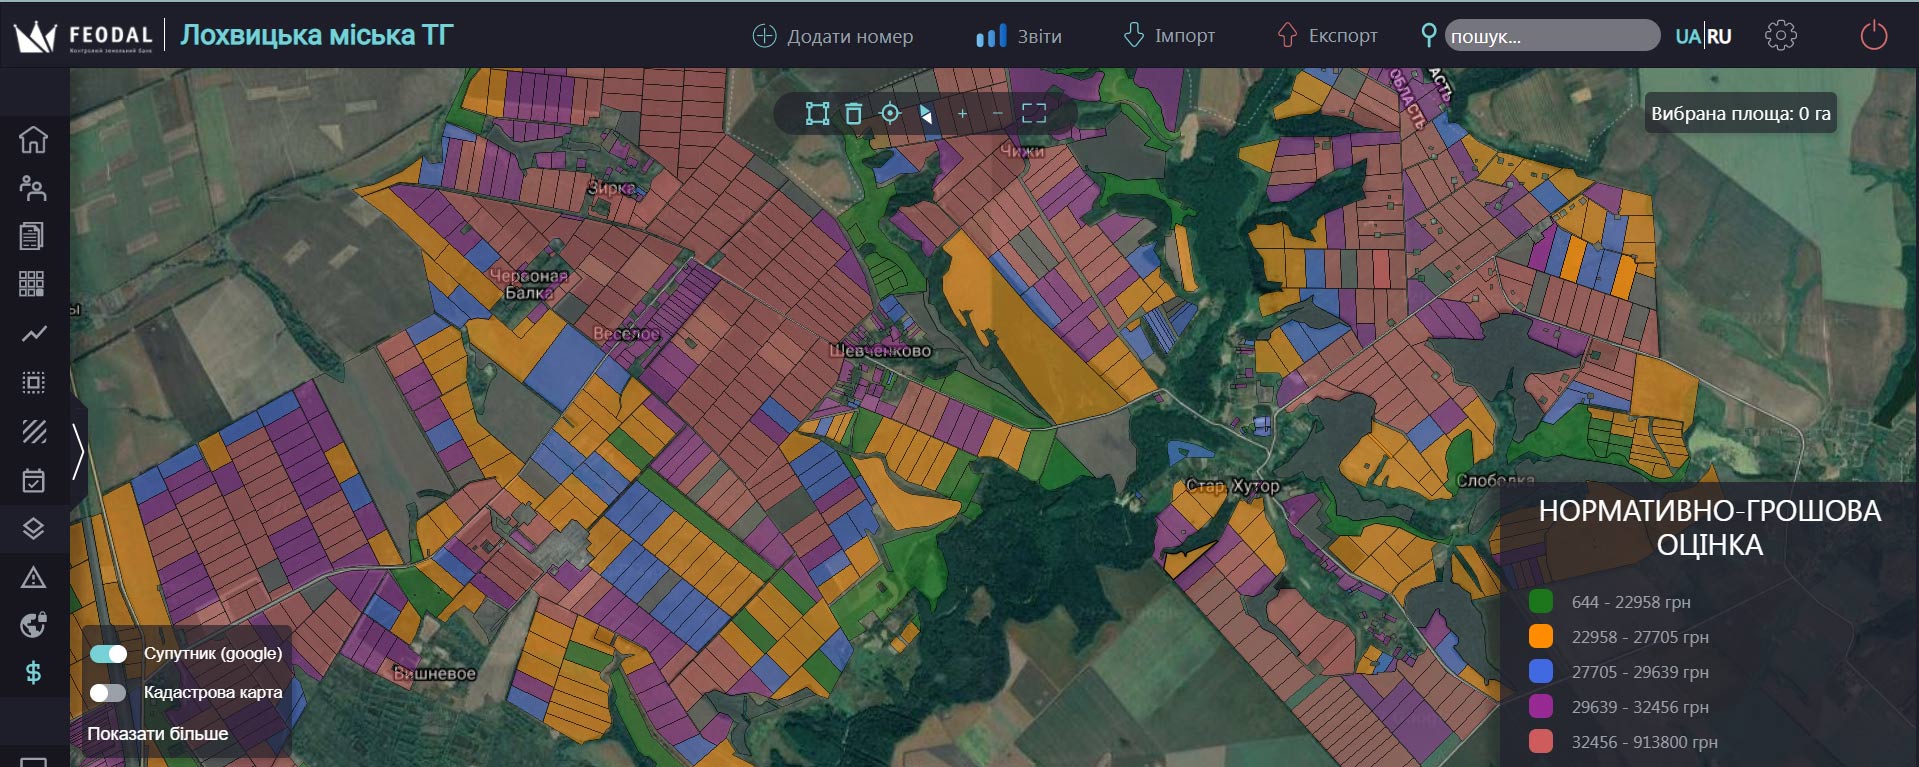Open the calendar icon in the sidebar
The image size is (1919, 767).
pos(33,481)
